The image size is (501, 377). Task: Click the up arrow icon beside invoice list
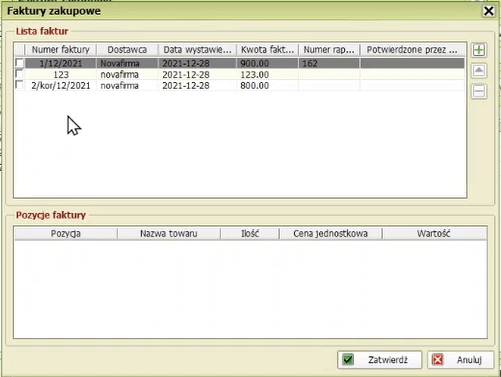479,71
